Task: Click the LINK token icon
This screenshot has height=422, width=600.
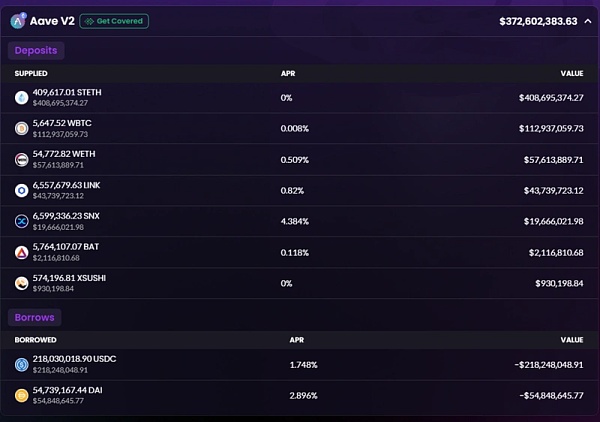Action: click(x=22, y=190)
